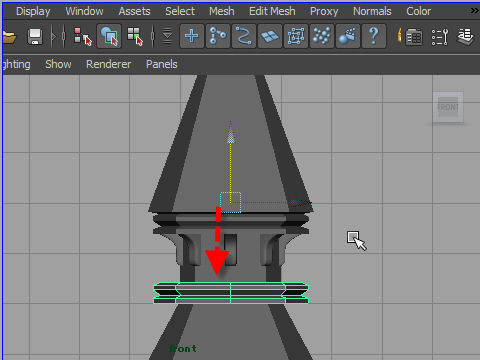This screenshot has width=480, height=360.
Task: Toggle the miscellaneous mask question mark icon
Action: 374,36
